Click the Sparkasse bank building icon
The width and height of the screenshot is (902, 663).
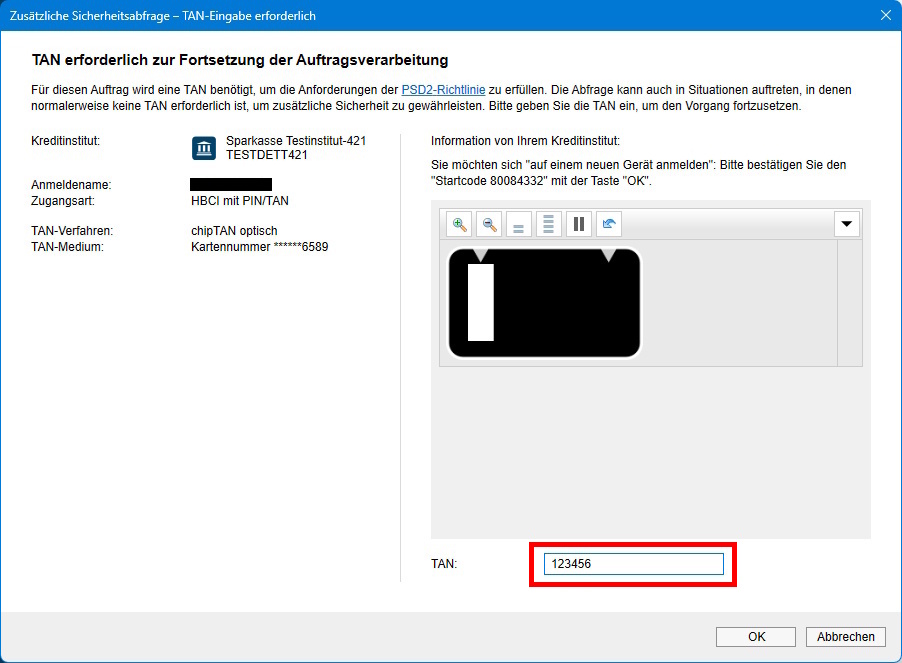204,149
